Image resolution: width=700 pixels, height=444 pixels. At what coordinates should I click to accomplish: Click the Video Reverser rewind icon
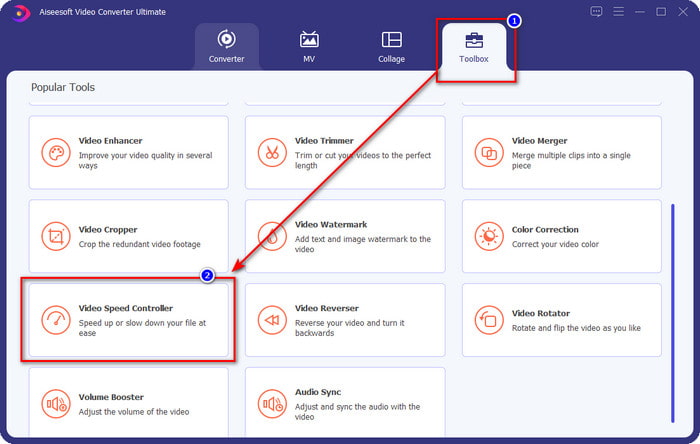(x=272, y=320)
